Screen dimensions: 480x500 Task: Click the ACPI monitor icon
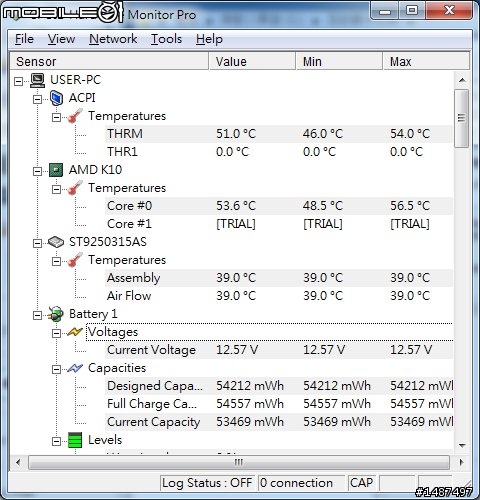point(56,98)
